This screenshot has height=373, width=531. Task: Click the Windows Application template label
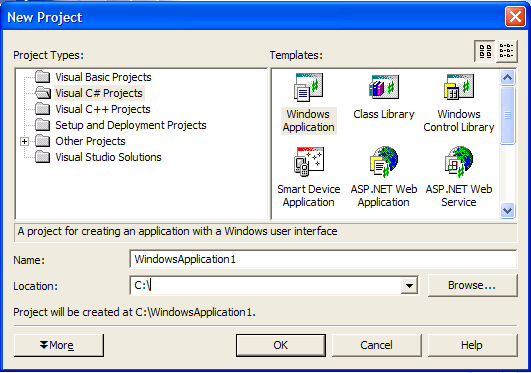click(309, 121)
